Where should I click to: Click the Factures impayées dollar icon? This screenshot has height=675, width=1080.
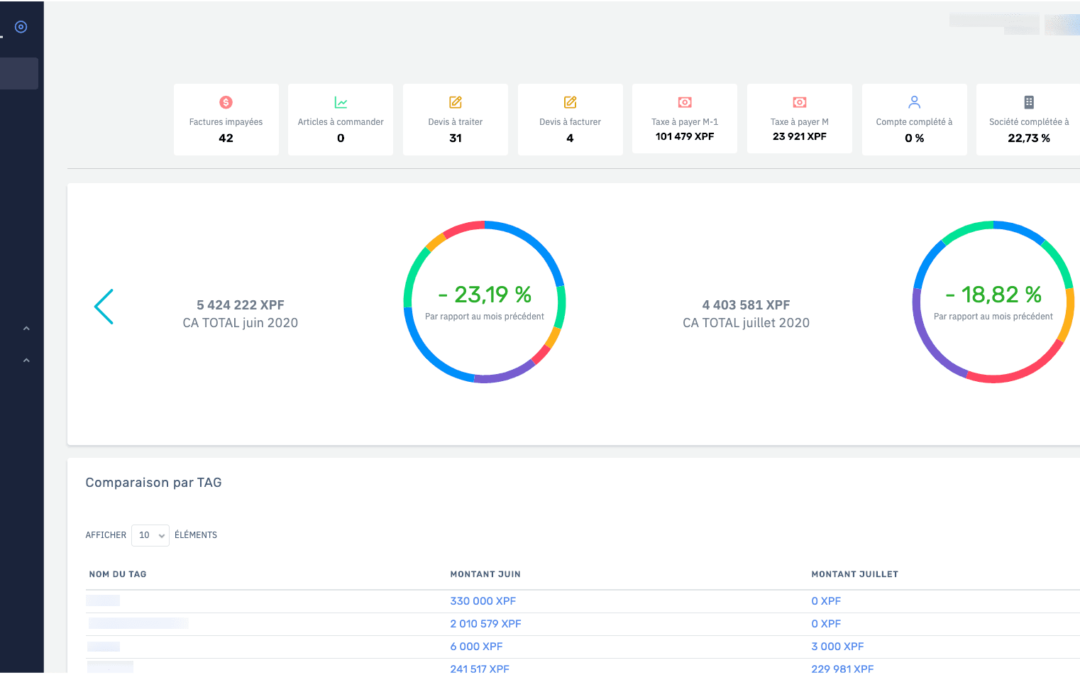[x=226, y=102]
